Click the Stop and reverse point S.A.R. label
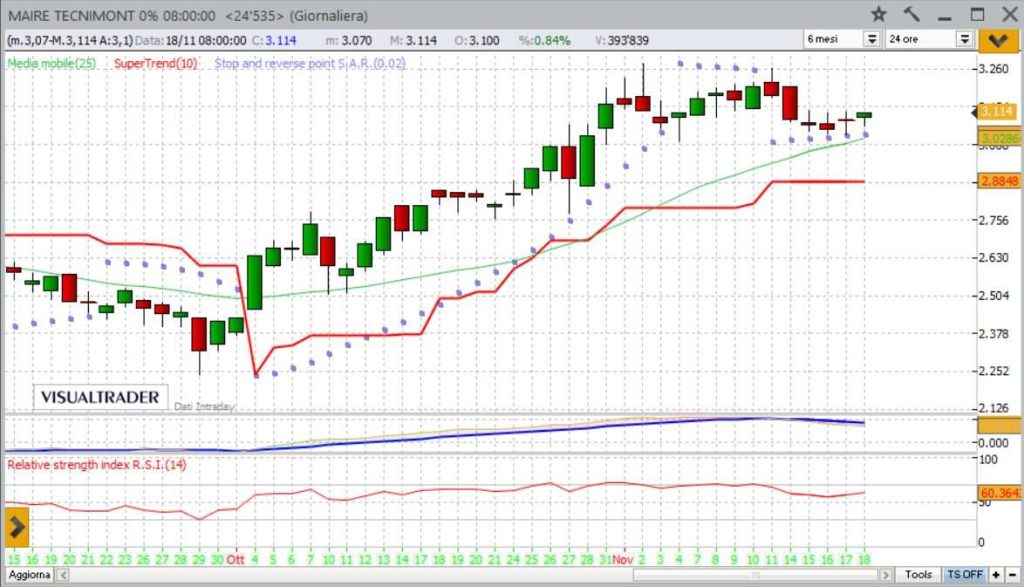The width and height of the screenshot is (1024, 587). click(310, 63)
